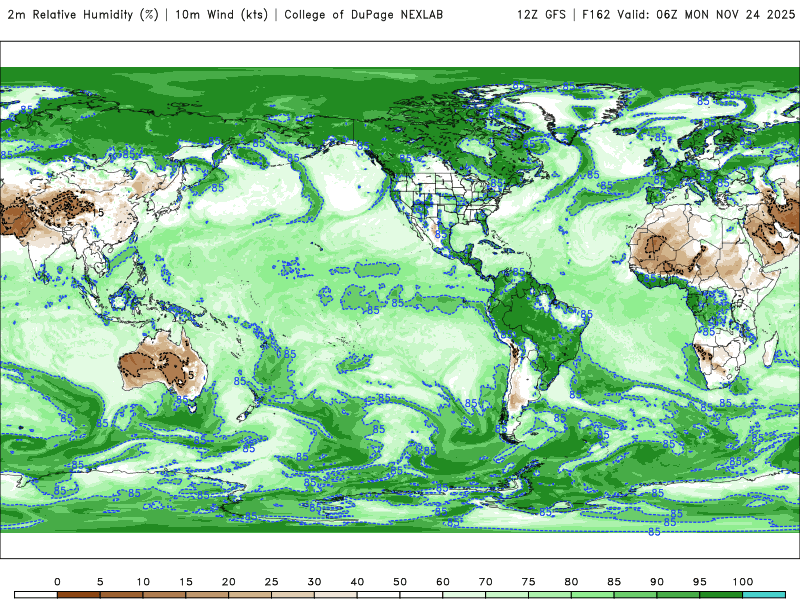
Task: Click the legend tick label '100'
Action: coord(743,582)
